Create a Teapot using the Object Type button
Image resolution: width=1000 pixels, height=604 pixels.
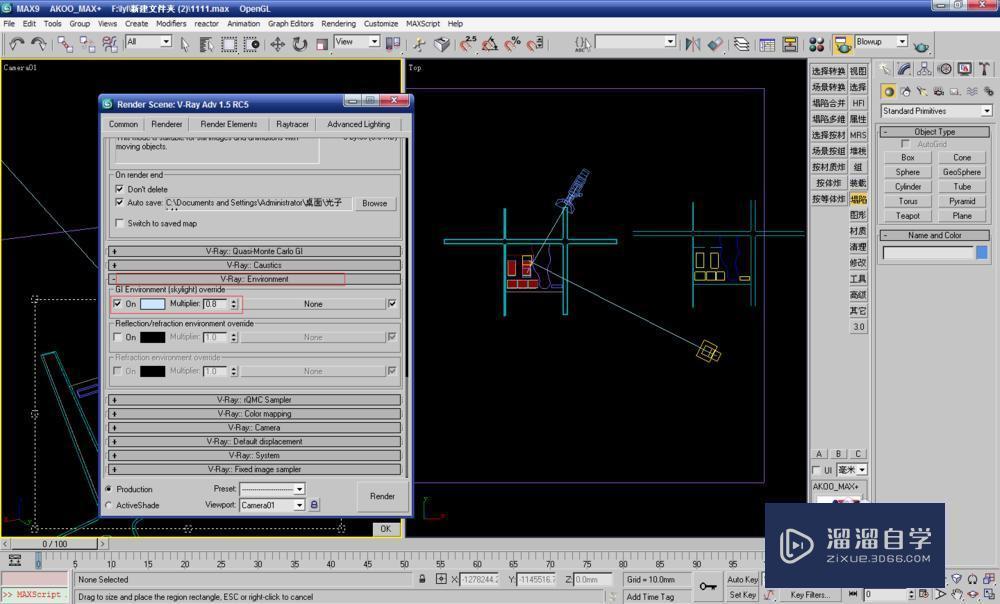coord(908,215)
